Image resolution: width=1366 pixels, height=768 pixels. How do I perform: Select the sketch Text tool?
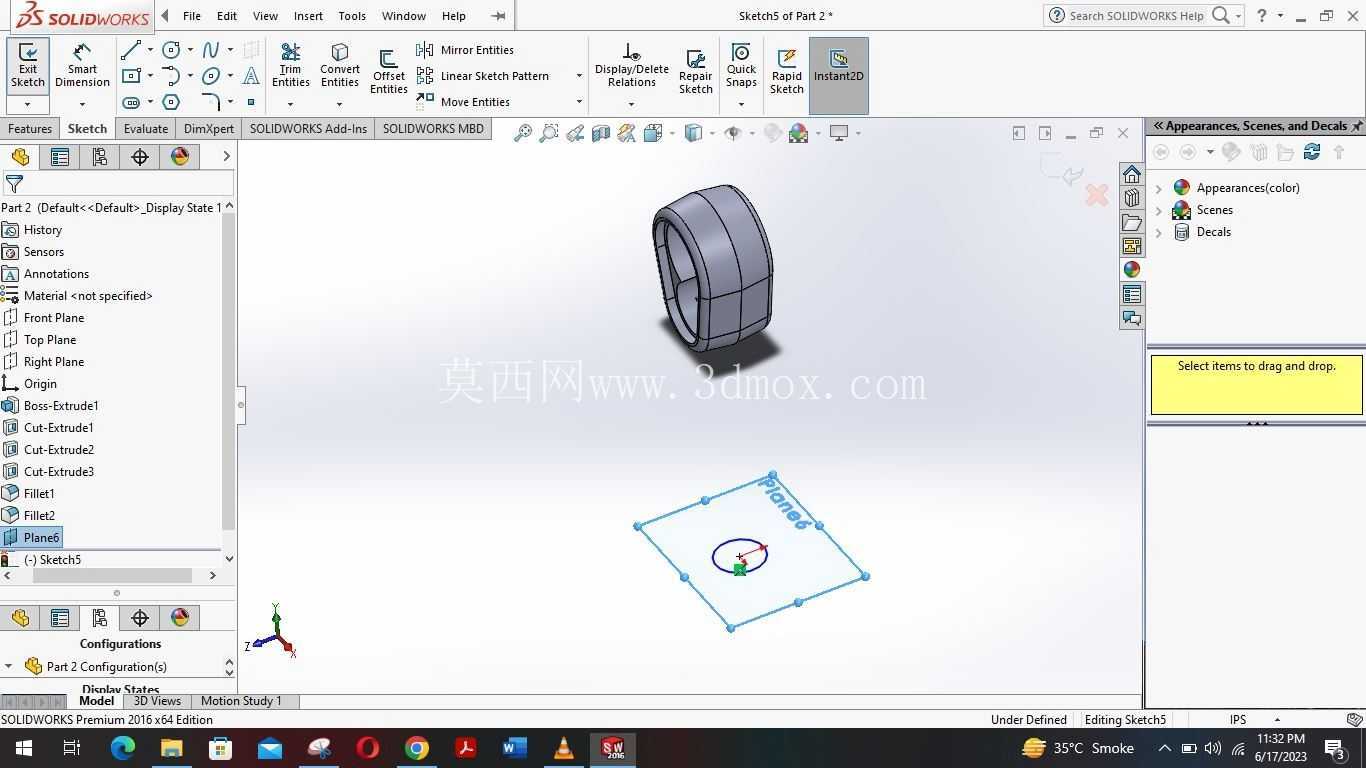251,76
